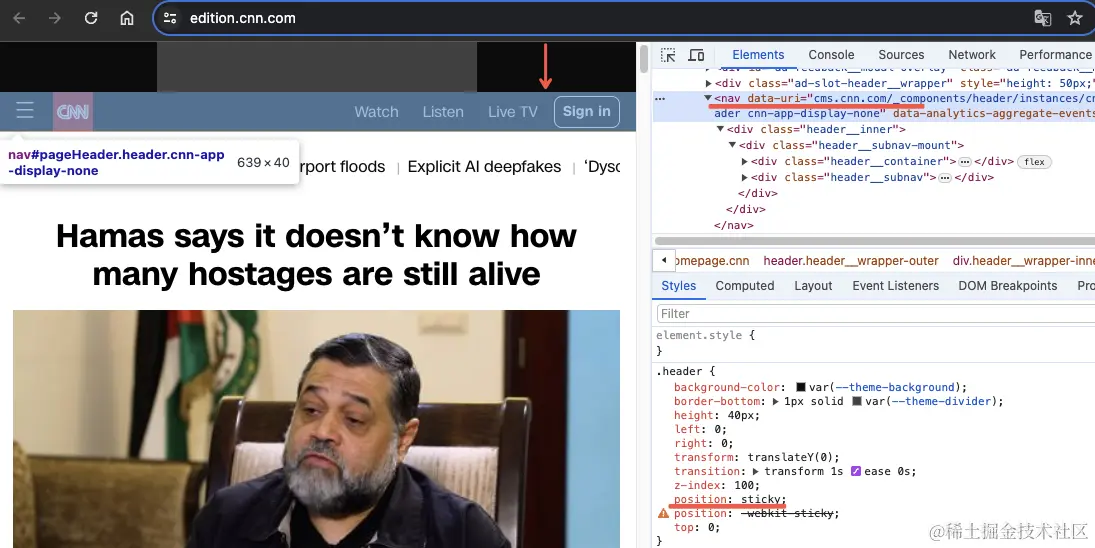The image size is (1095, 548).
Task: Open the border-bottom color swatch
Action: point(857,401)
